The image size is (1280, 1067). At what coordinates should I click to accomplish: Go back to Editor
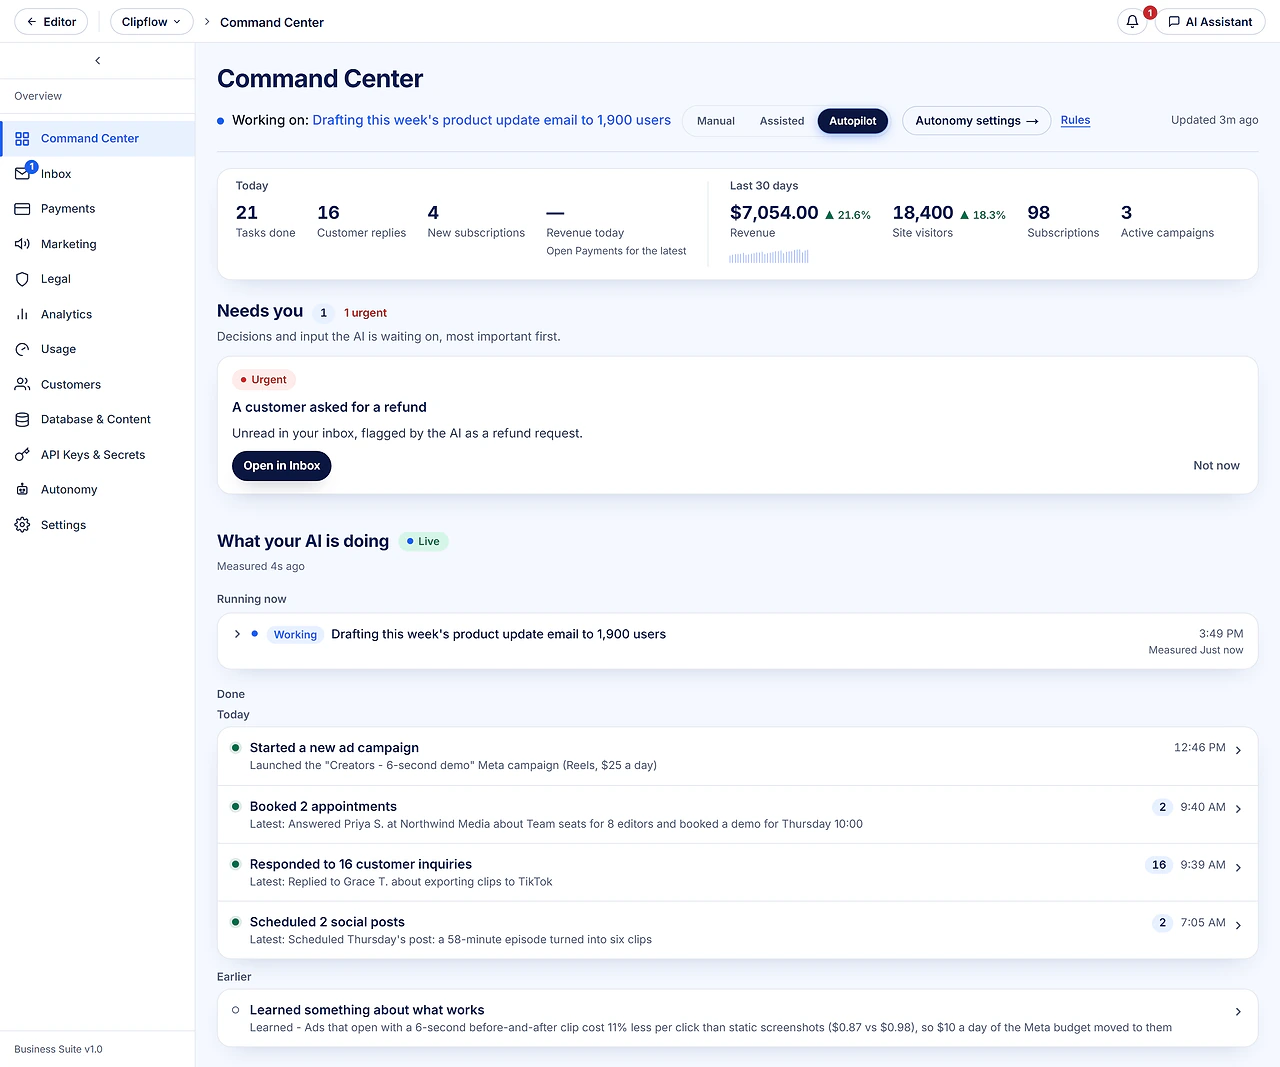coord(51,22)
